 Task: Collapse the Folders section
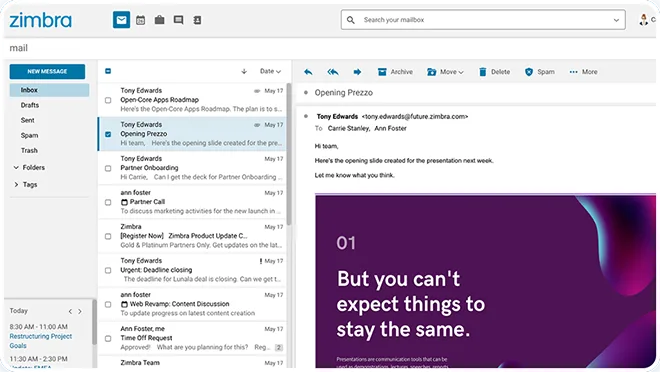click(x=16, y=167)
